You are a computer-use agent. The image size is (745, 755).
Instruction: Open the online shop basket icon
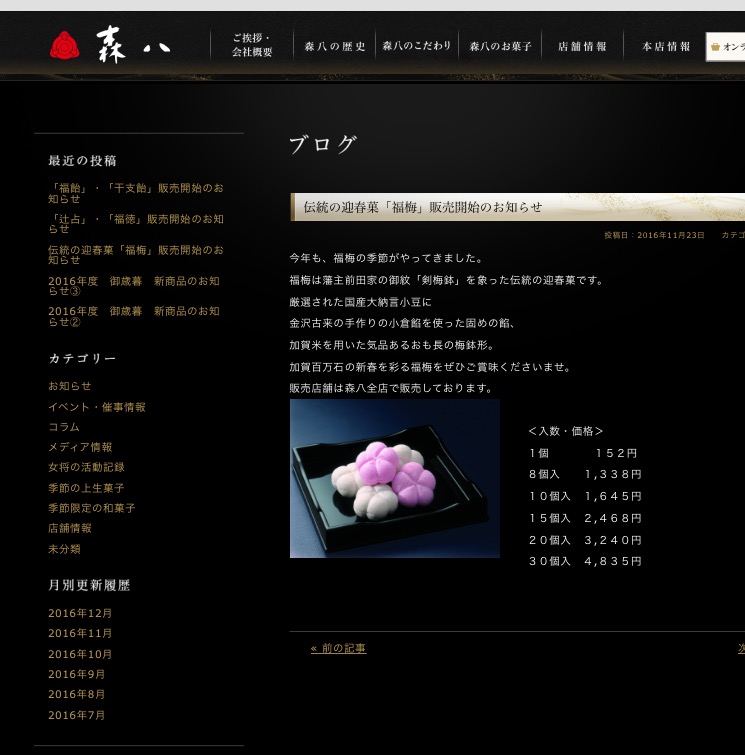coord(716,47)
